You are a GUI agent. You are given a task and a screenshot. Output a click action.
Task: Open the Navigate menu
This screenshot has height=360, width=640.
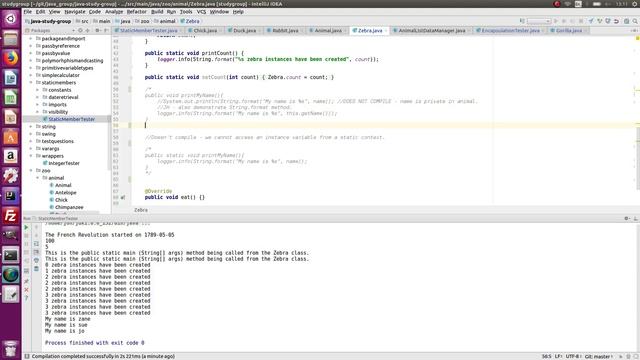pyautogui.click(x=75, y=12)
